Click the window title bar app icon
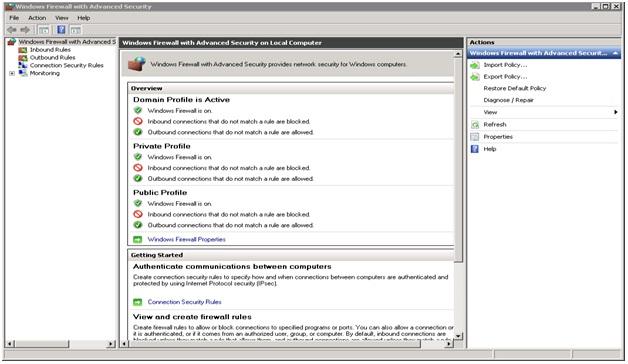628x364 pixels. 10,6
